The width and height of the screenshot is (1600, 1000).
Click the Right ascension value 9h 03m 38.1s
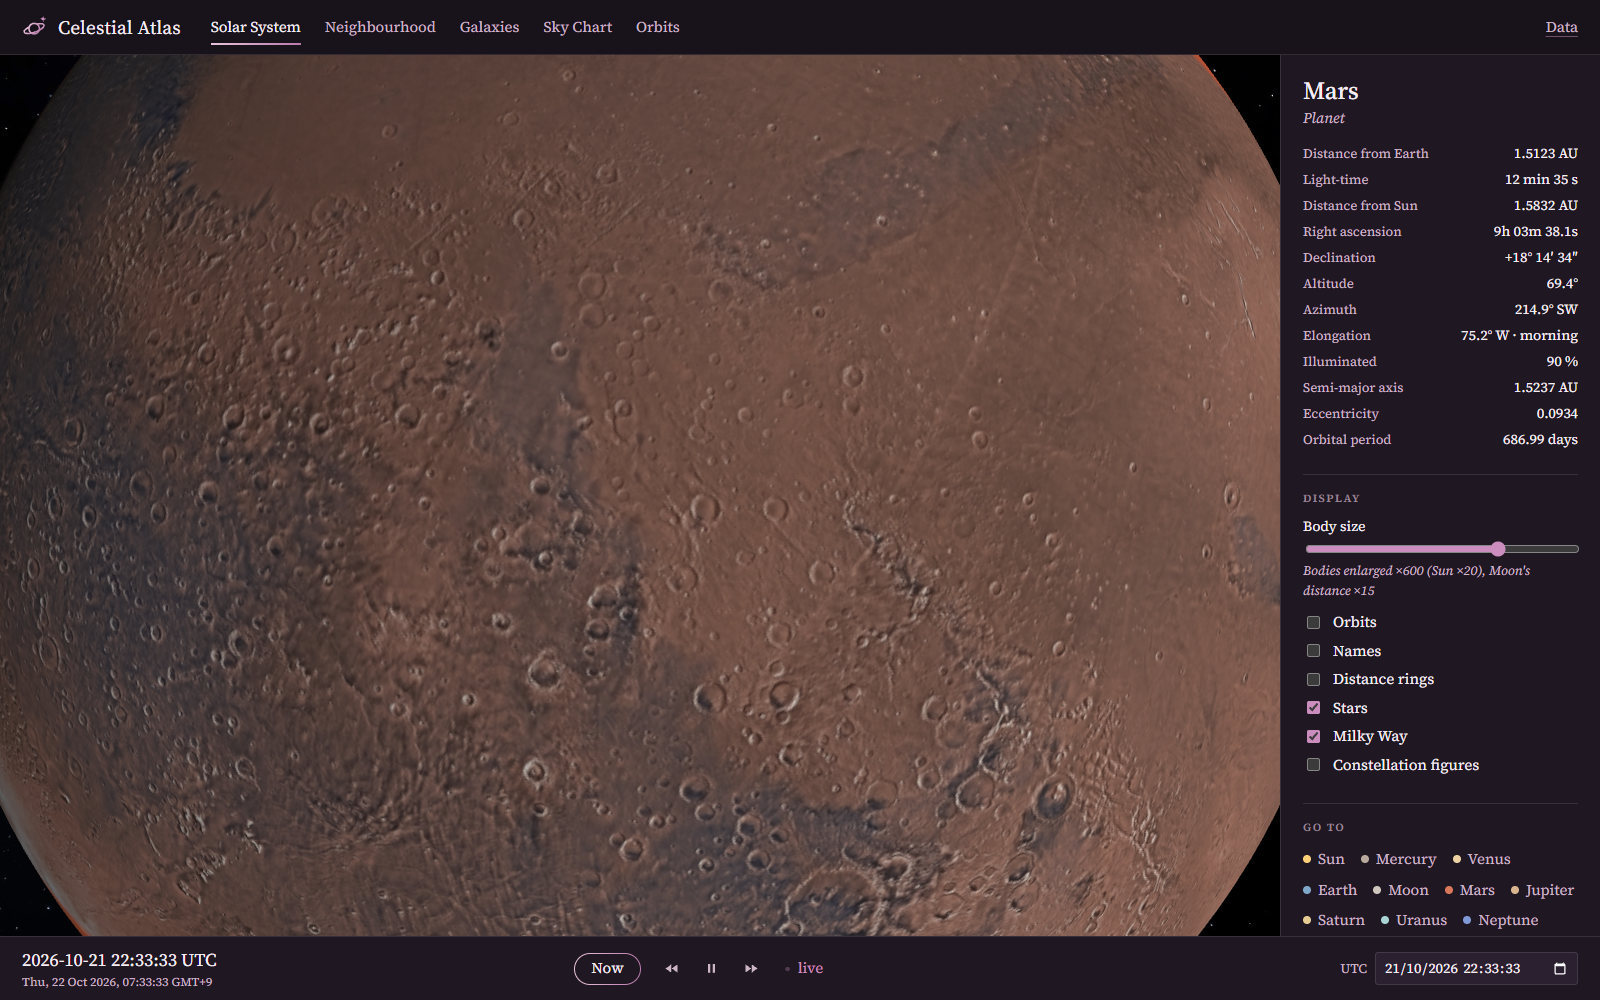[x=1535, y=231]
